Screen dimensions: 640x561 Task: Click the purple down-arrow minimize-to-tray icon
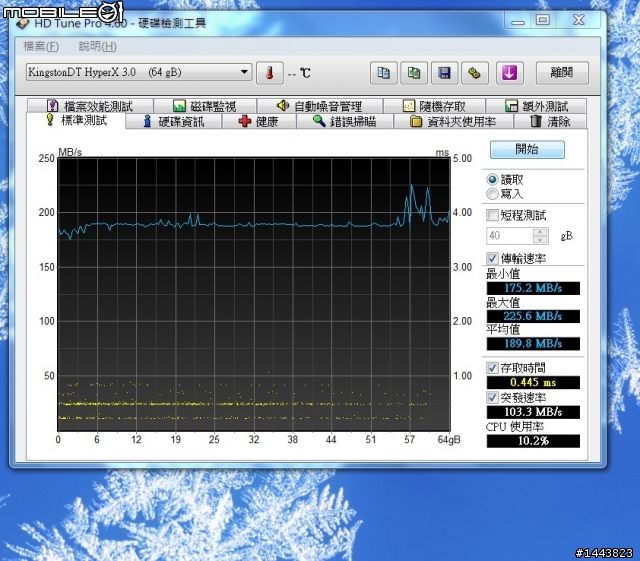click(x=509, y=73)
